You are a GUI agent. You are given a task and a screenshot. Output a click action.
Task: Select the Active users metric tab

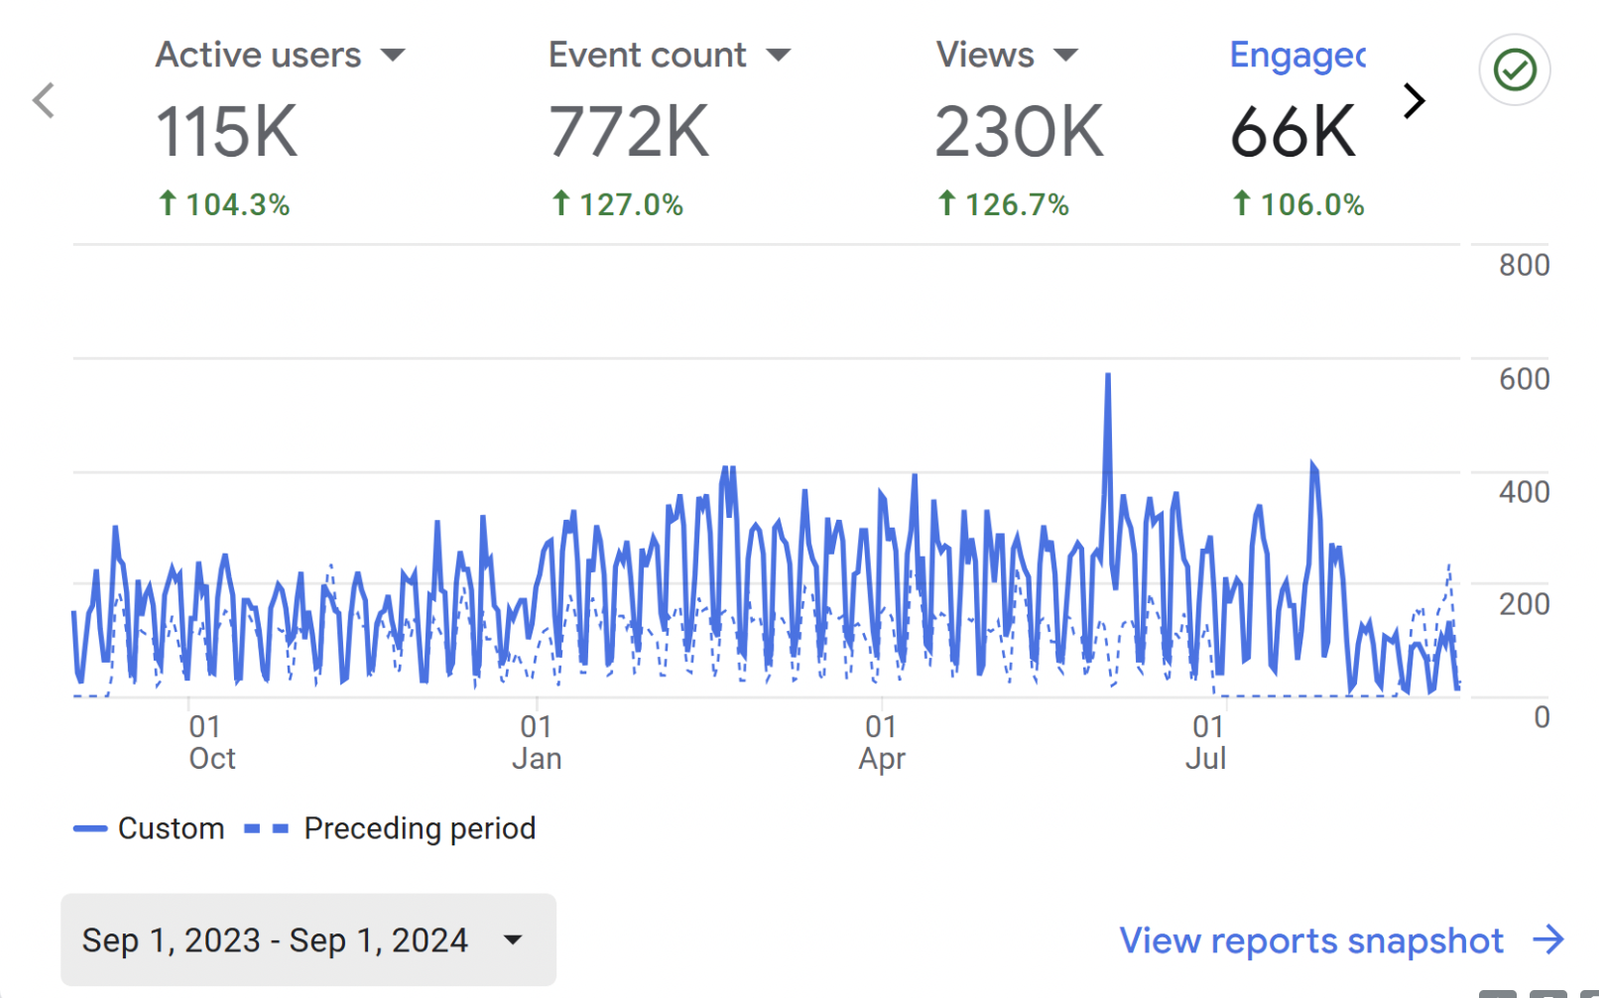pyautogui.click(x=258, y=55)
